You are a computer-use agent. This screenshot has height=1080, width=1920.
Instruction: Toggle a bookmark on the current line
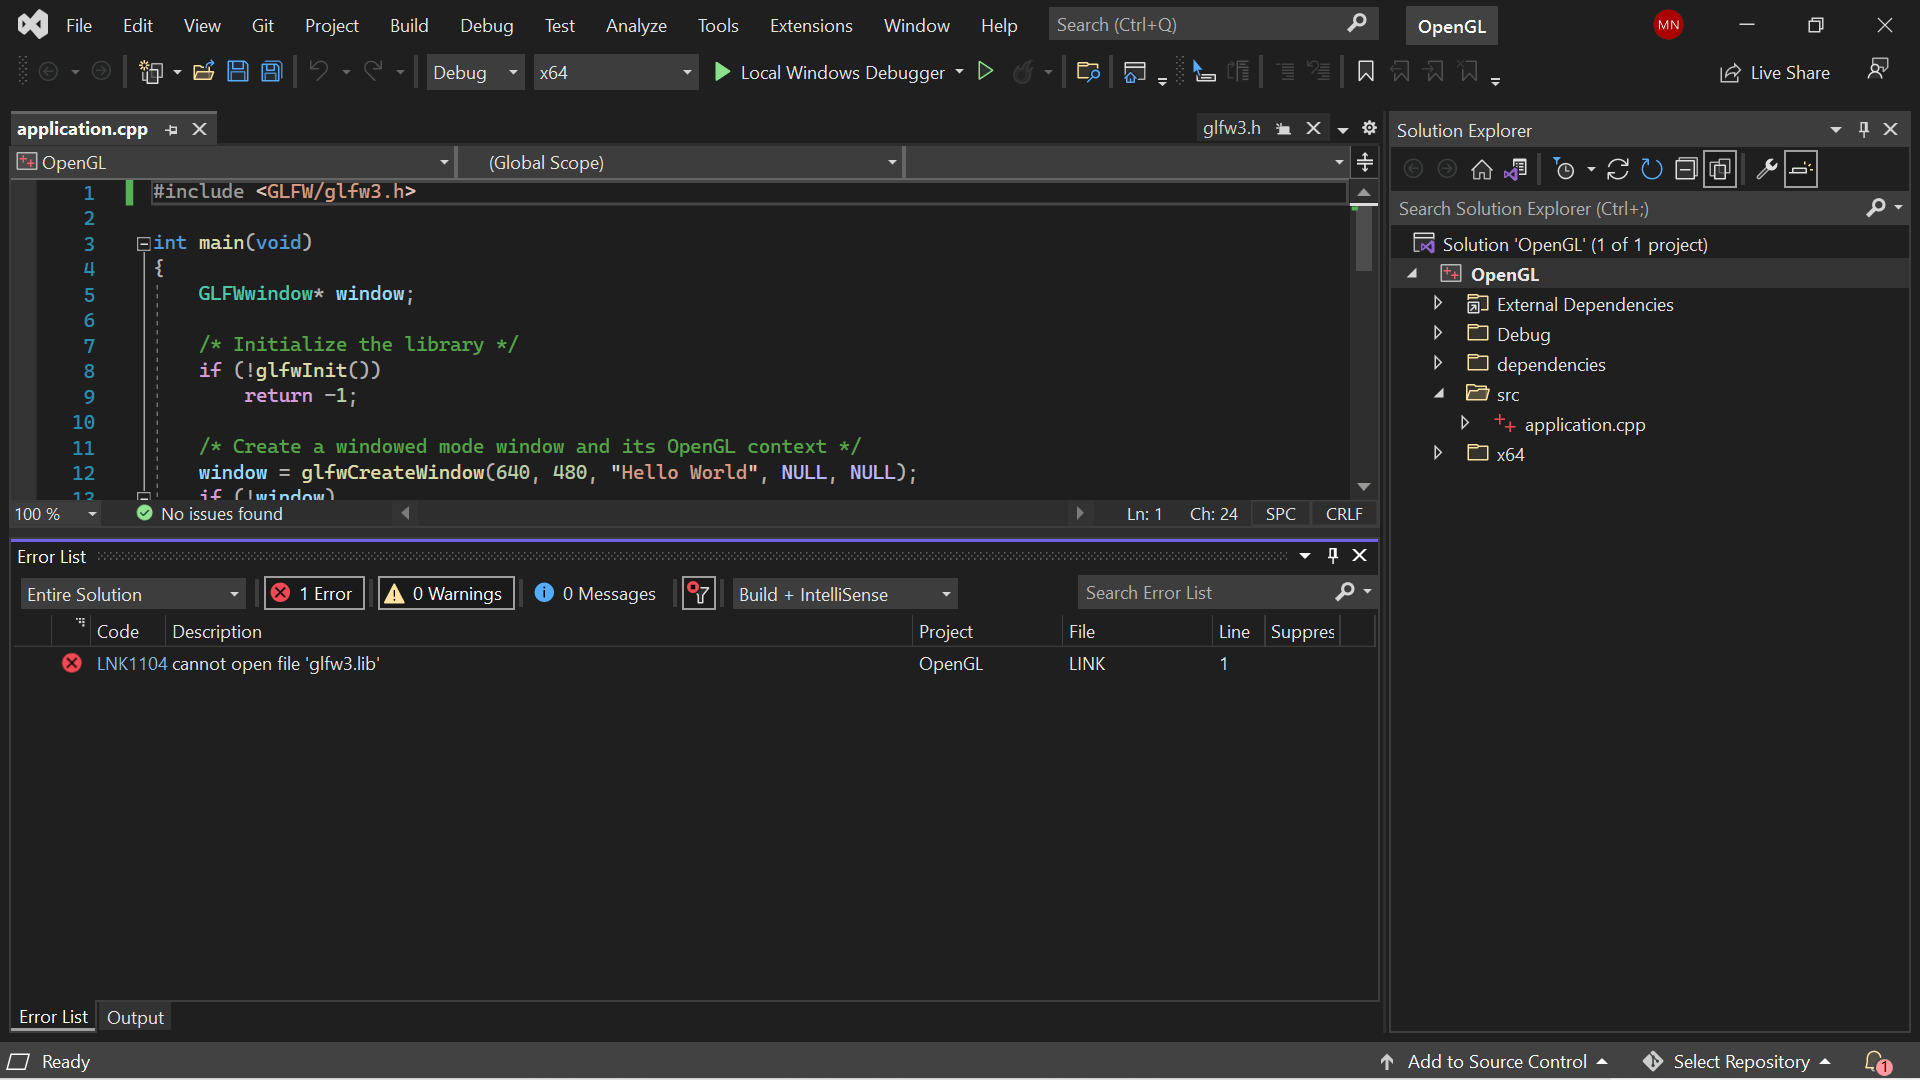point(1365,71)
